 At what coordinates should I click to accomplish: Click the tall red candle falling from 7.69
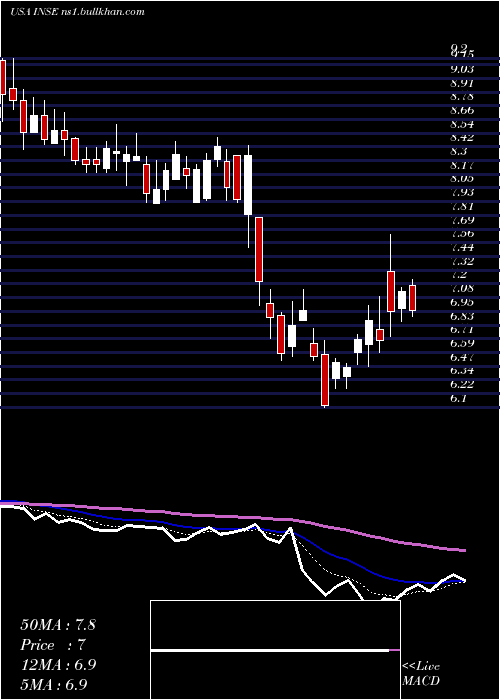(259, 249)
